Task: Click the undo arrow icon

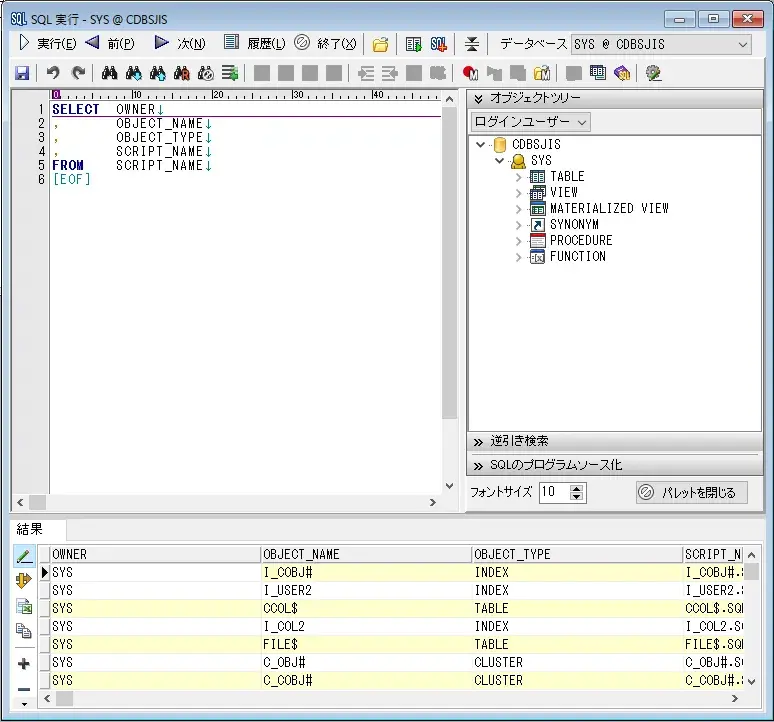Action: click(53, 73)
